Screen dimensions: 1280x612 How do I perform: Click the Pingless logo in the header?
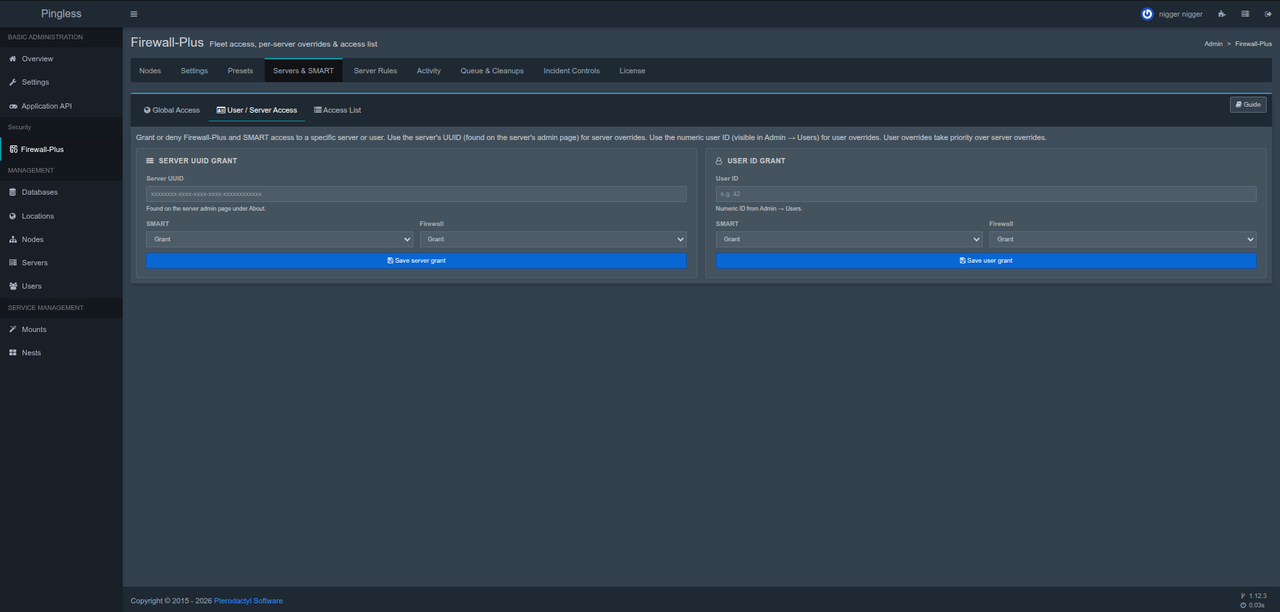61,14
